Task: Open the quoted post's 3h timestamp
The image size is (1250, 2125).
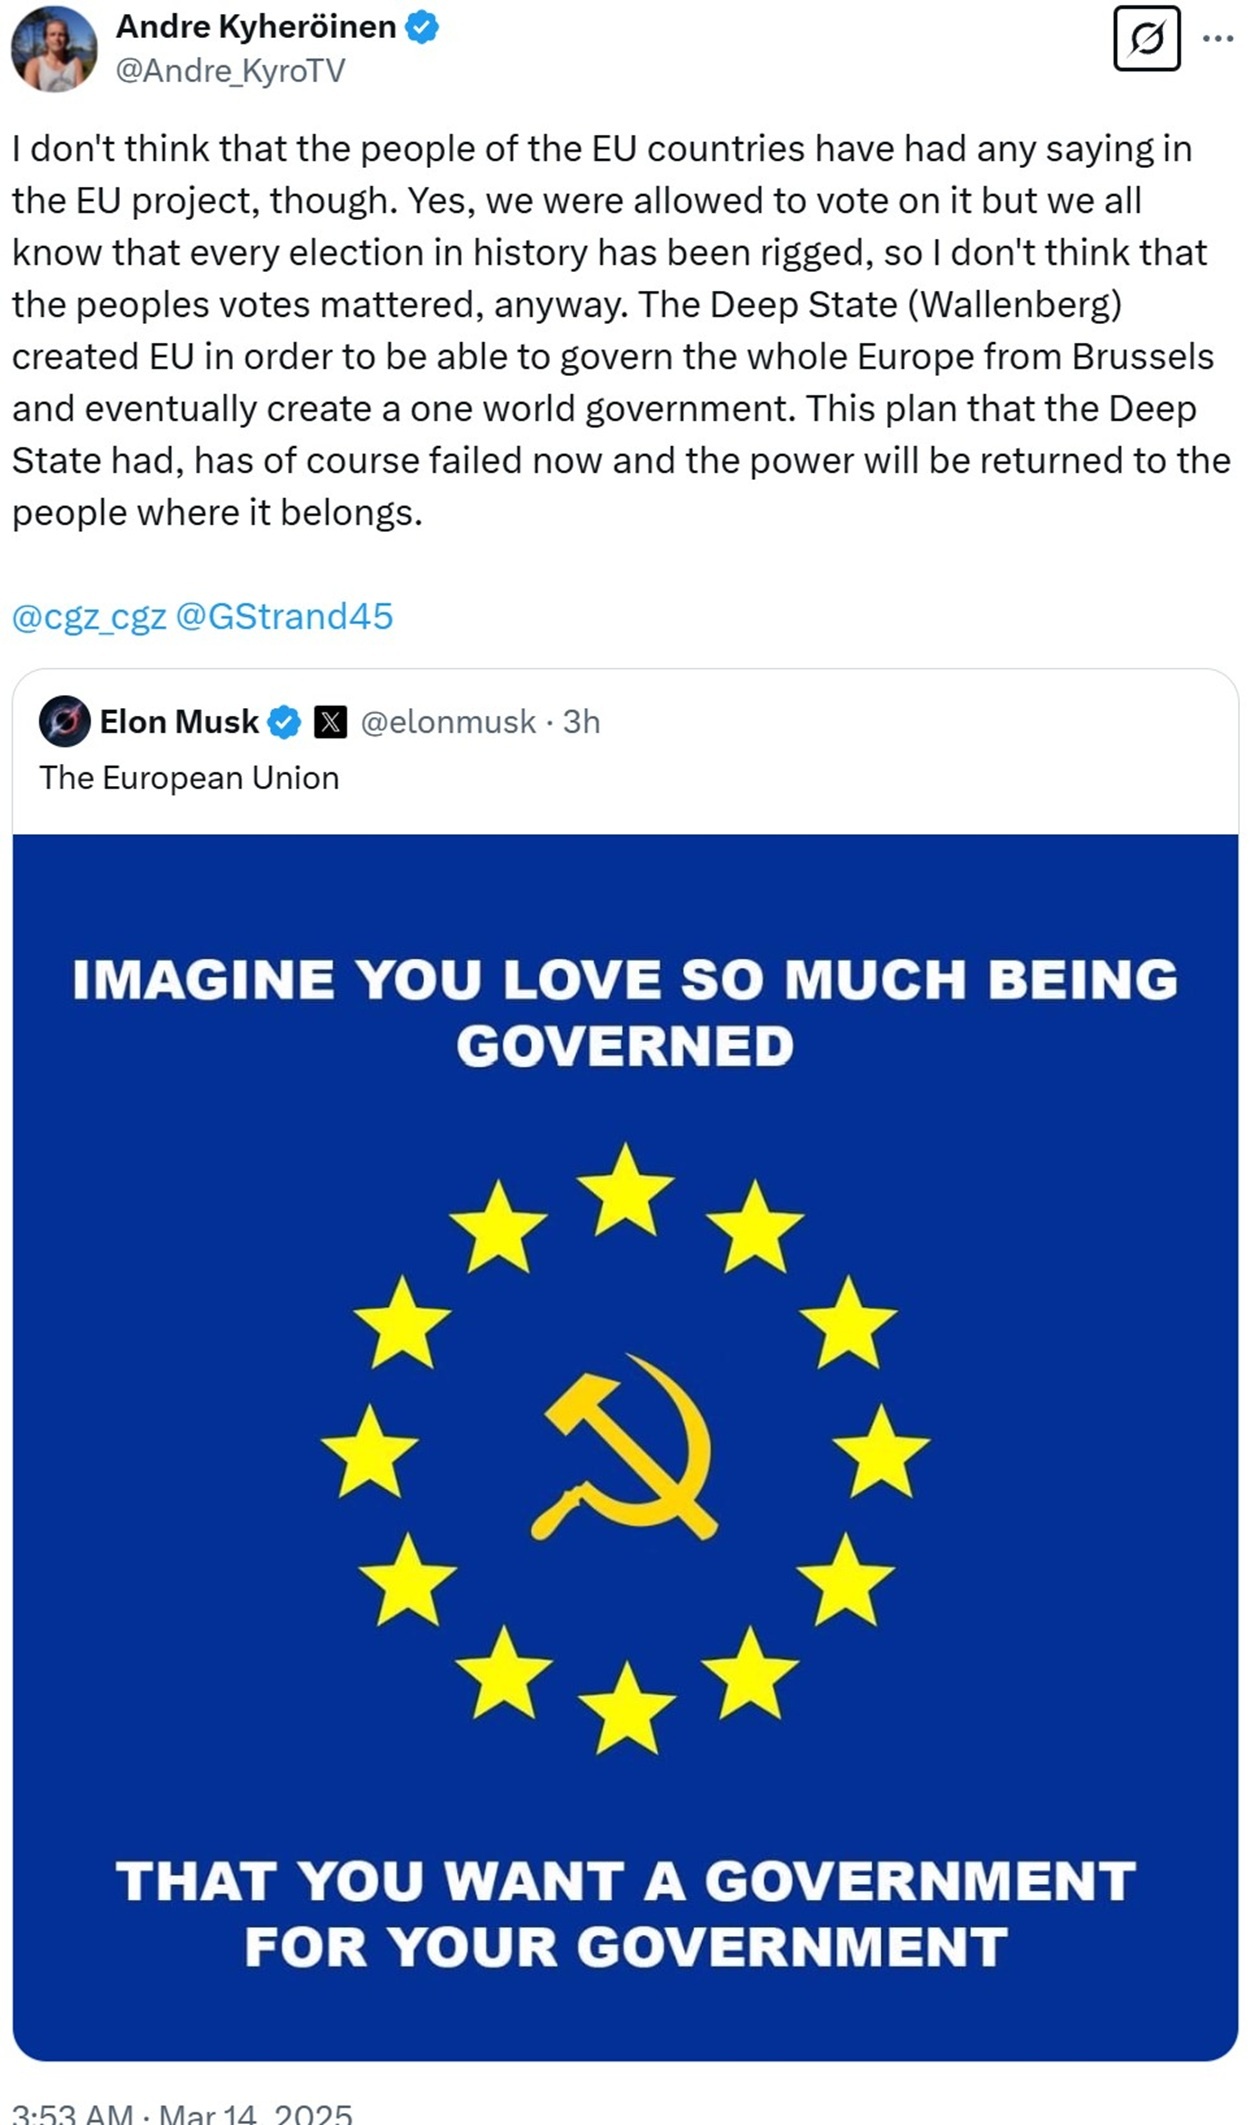Action: pyautogui.click(x=581, y=722)
